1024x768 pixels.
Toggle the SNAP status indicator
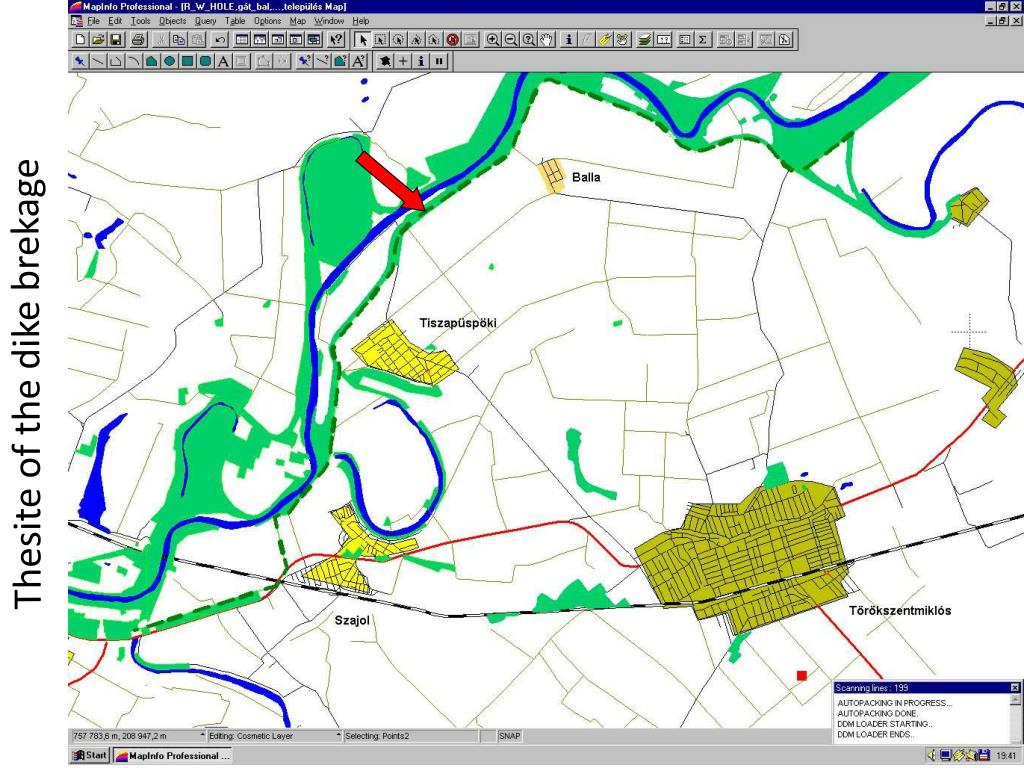(x=509, y=736)
